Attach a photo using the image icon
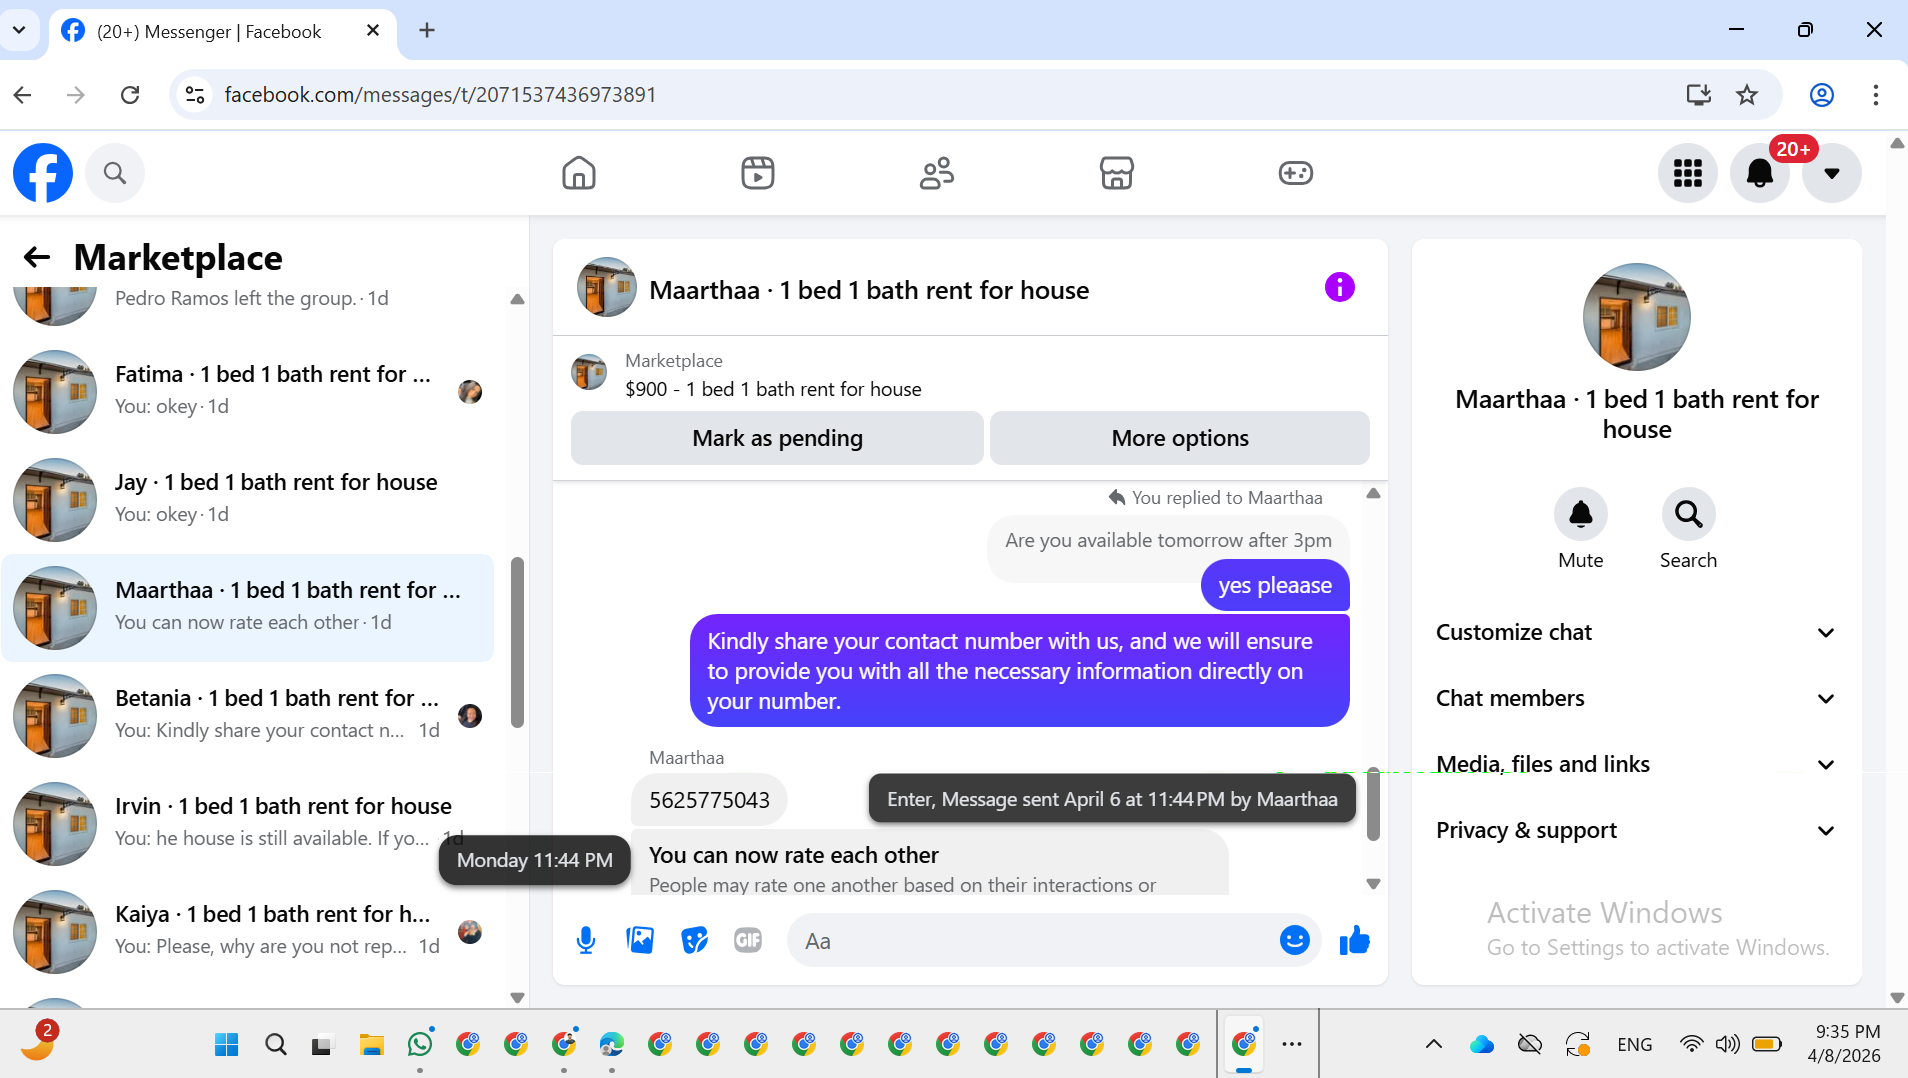Image resolution: width=1908 pixels, height=1078 pixels. [x=640, y=941]
